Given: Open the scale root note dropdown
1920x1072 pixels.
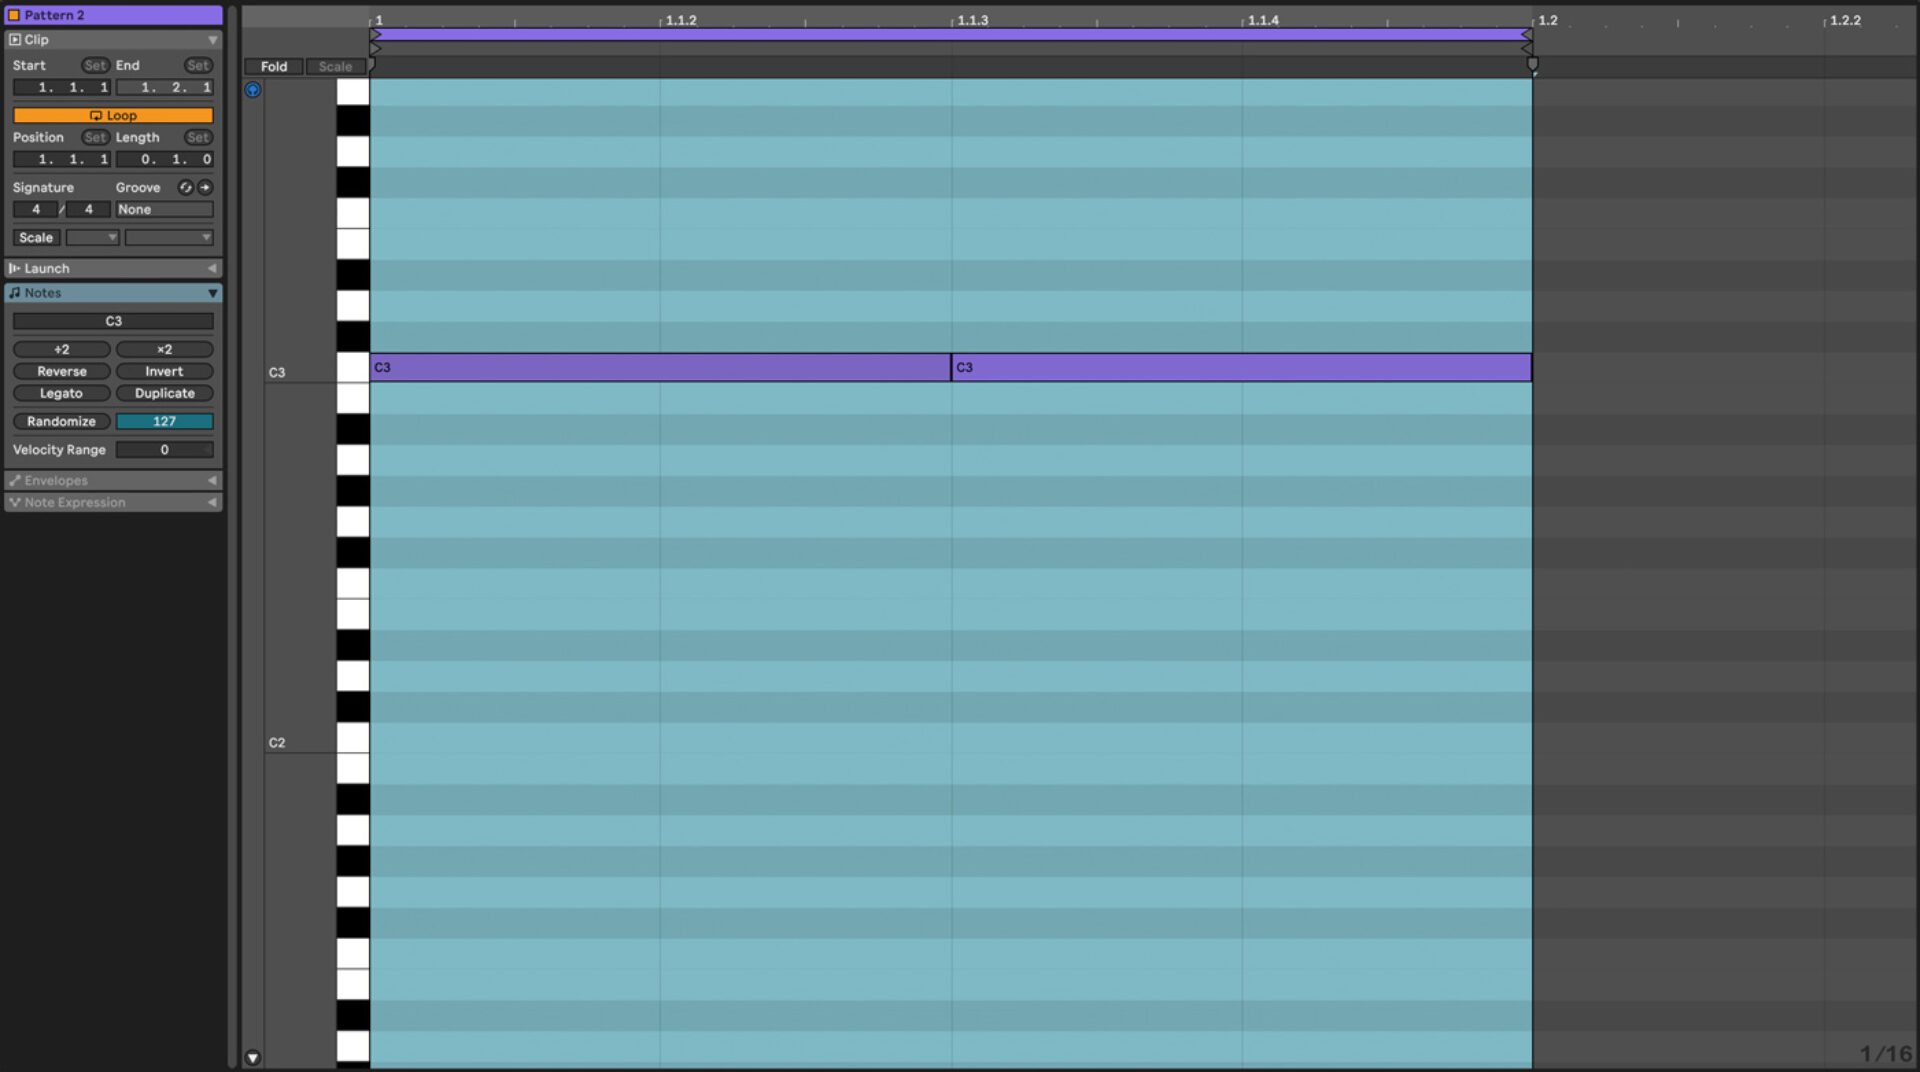Looking at the screenshot, I should [x=92, y=237].
